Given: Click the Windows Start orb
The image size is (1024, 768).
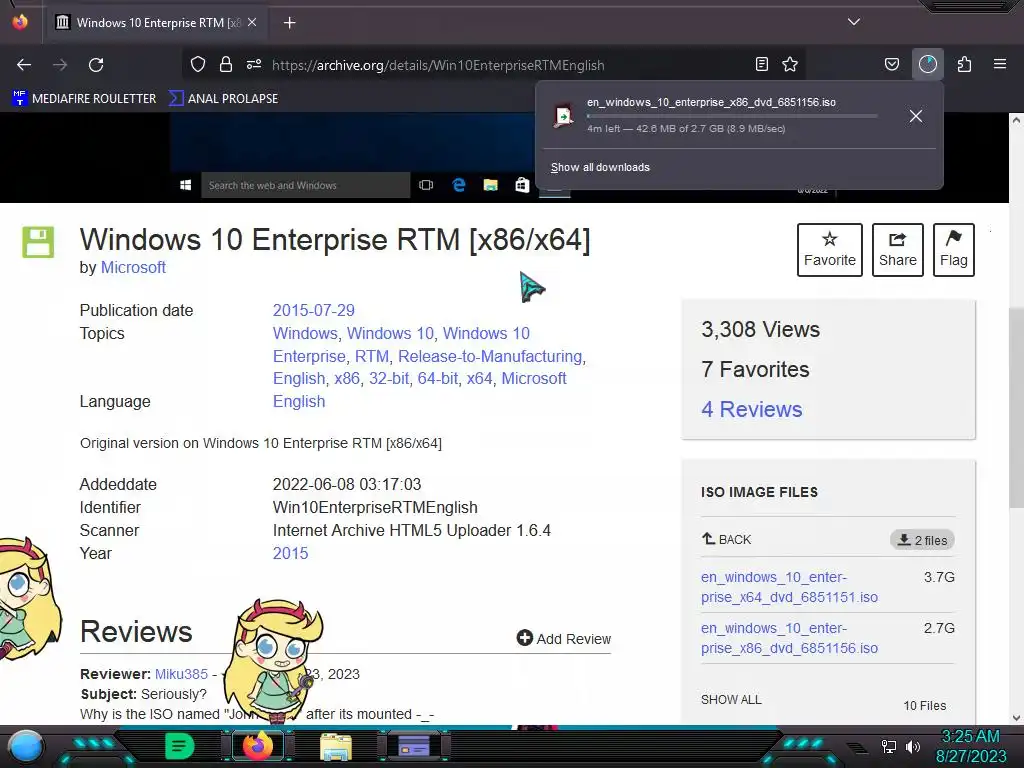Looking at the screenshot, I should [x=26, y=746].
